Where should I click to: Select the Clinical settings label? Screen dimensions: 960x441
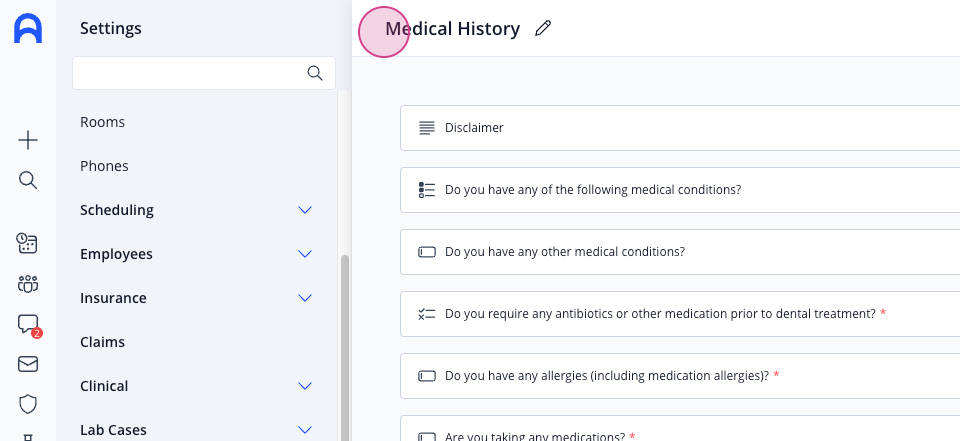[104, 386]
